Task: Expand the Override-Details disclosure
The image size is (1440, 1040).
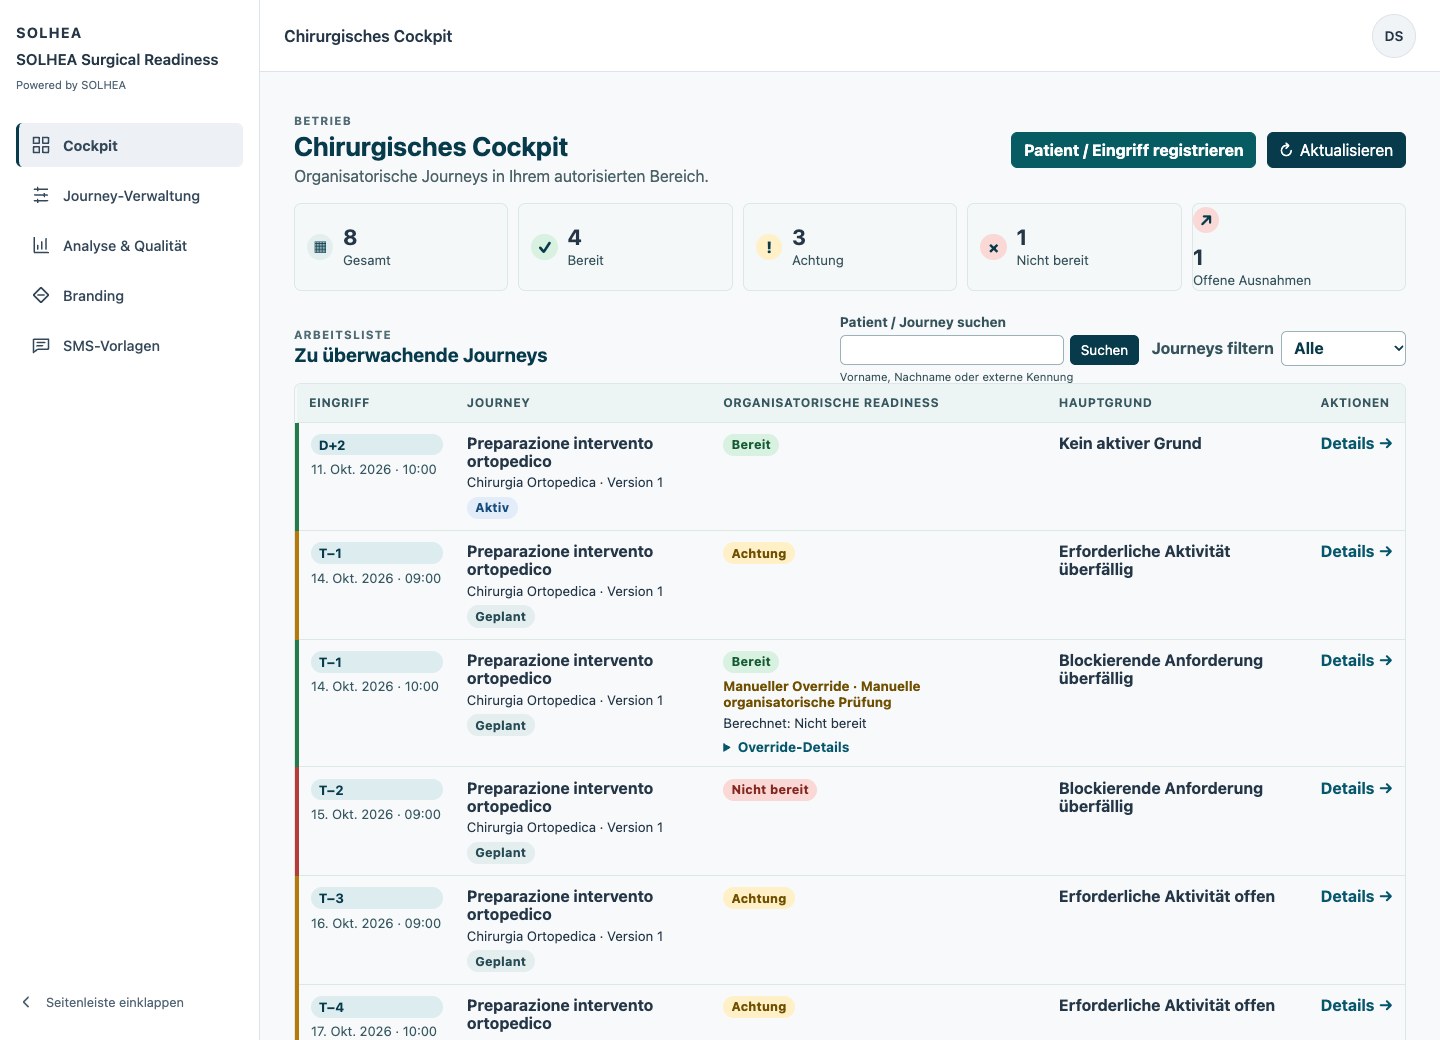Action: [786, 747]
